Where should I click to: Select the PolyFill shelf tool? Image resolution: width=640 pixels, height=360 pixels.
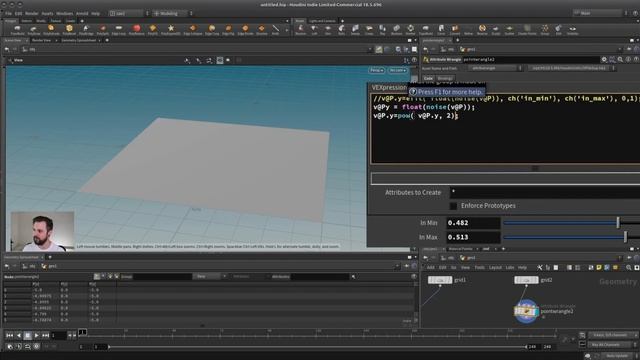click(x=153, y=30)
